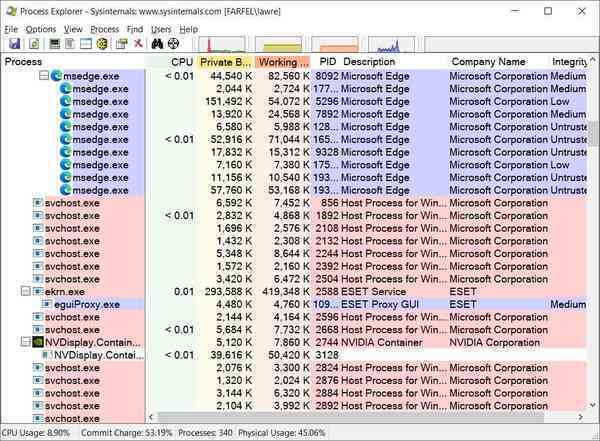This screenshot has width=600, height=441.
Task: Collapse the top msedge.exe process tree
Action: (x=43, y=76)
